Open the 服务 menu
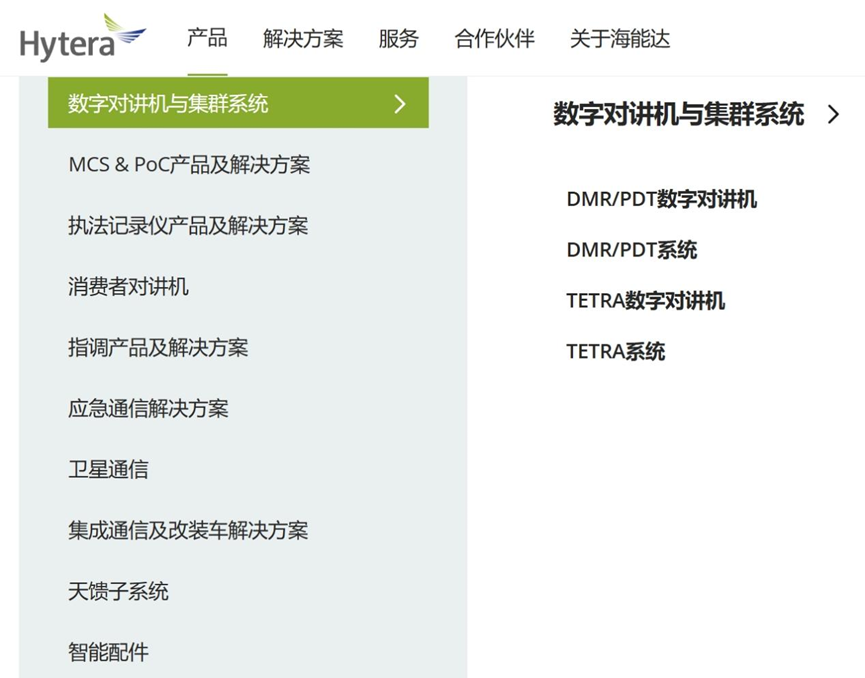Screen dimensions: 865x678 coord(398,39)
